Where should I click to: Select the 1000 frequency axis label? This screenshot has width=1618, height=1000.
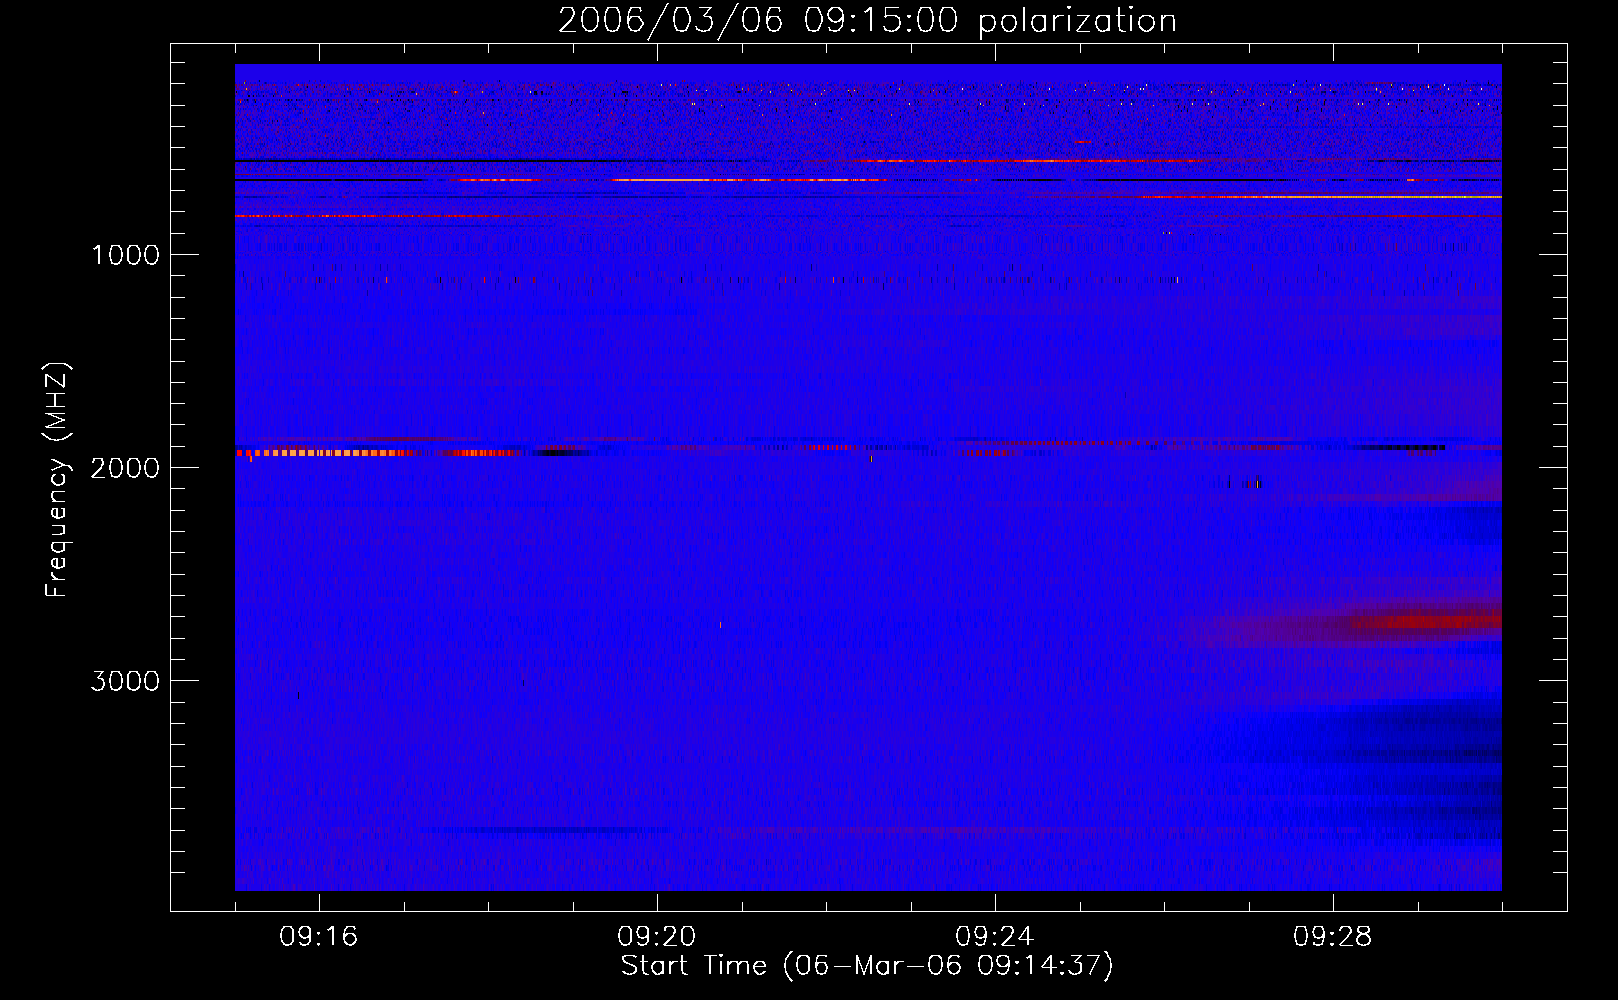point(125,255)
